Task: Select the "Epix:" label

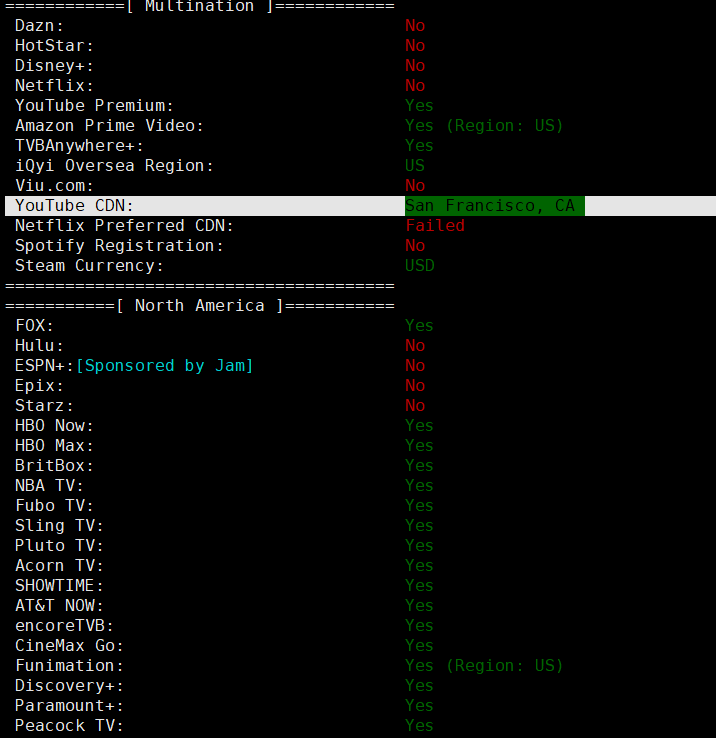Action: pos(39,385)
